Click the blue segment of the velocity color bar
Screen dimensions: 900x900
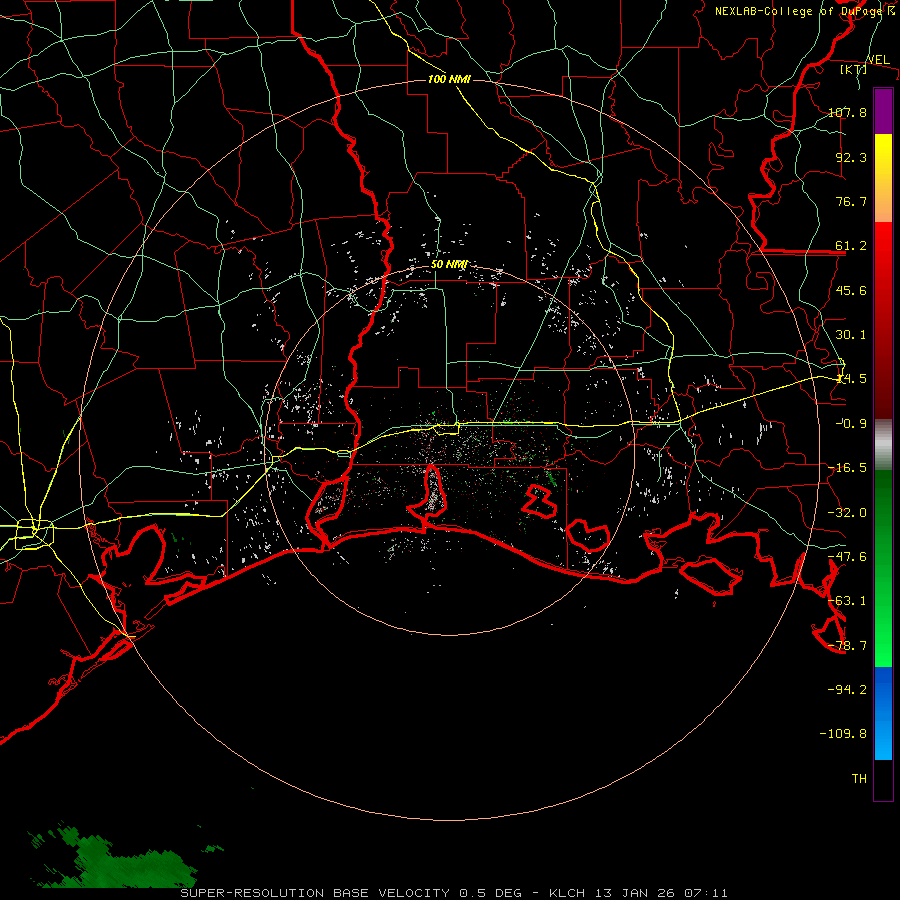pyautogui.click(x=883, y=713)
